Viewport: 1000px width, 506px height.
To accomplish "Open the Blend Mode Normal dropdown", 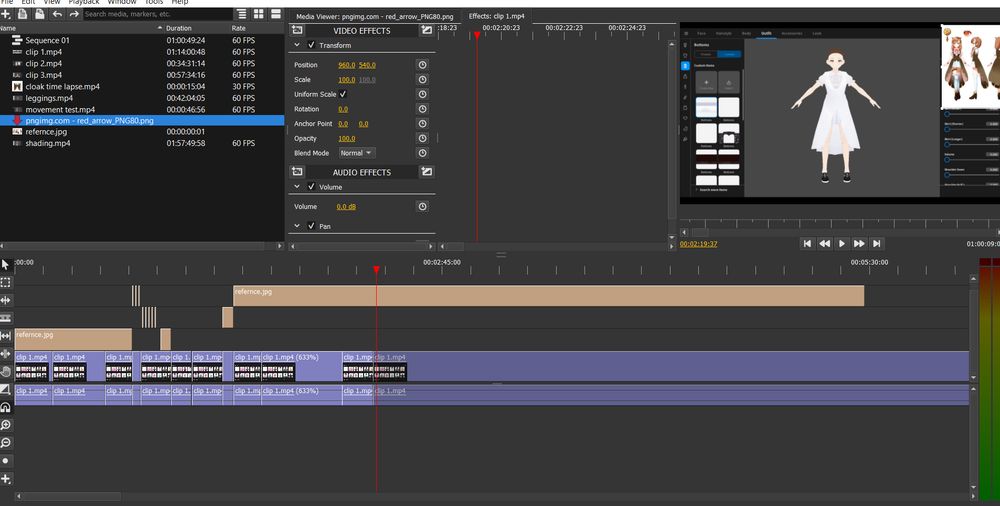I will click(x=356, y=153).
